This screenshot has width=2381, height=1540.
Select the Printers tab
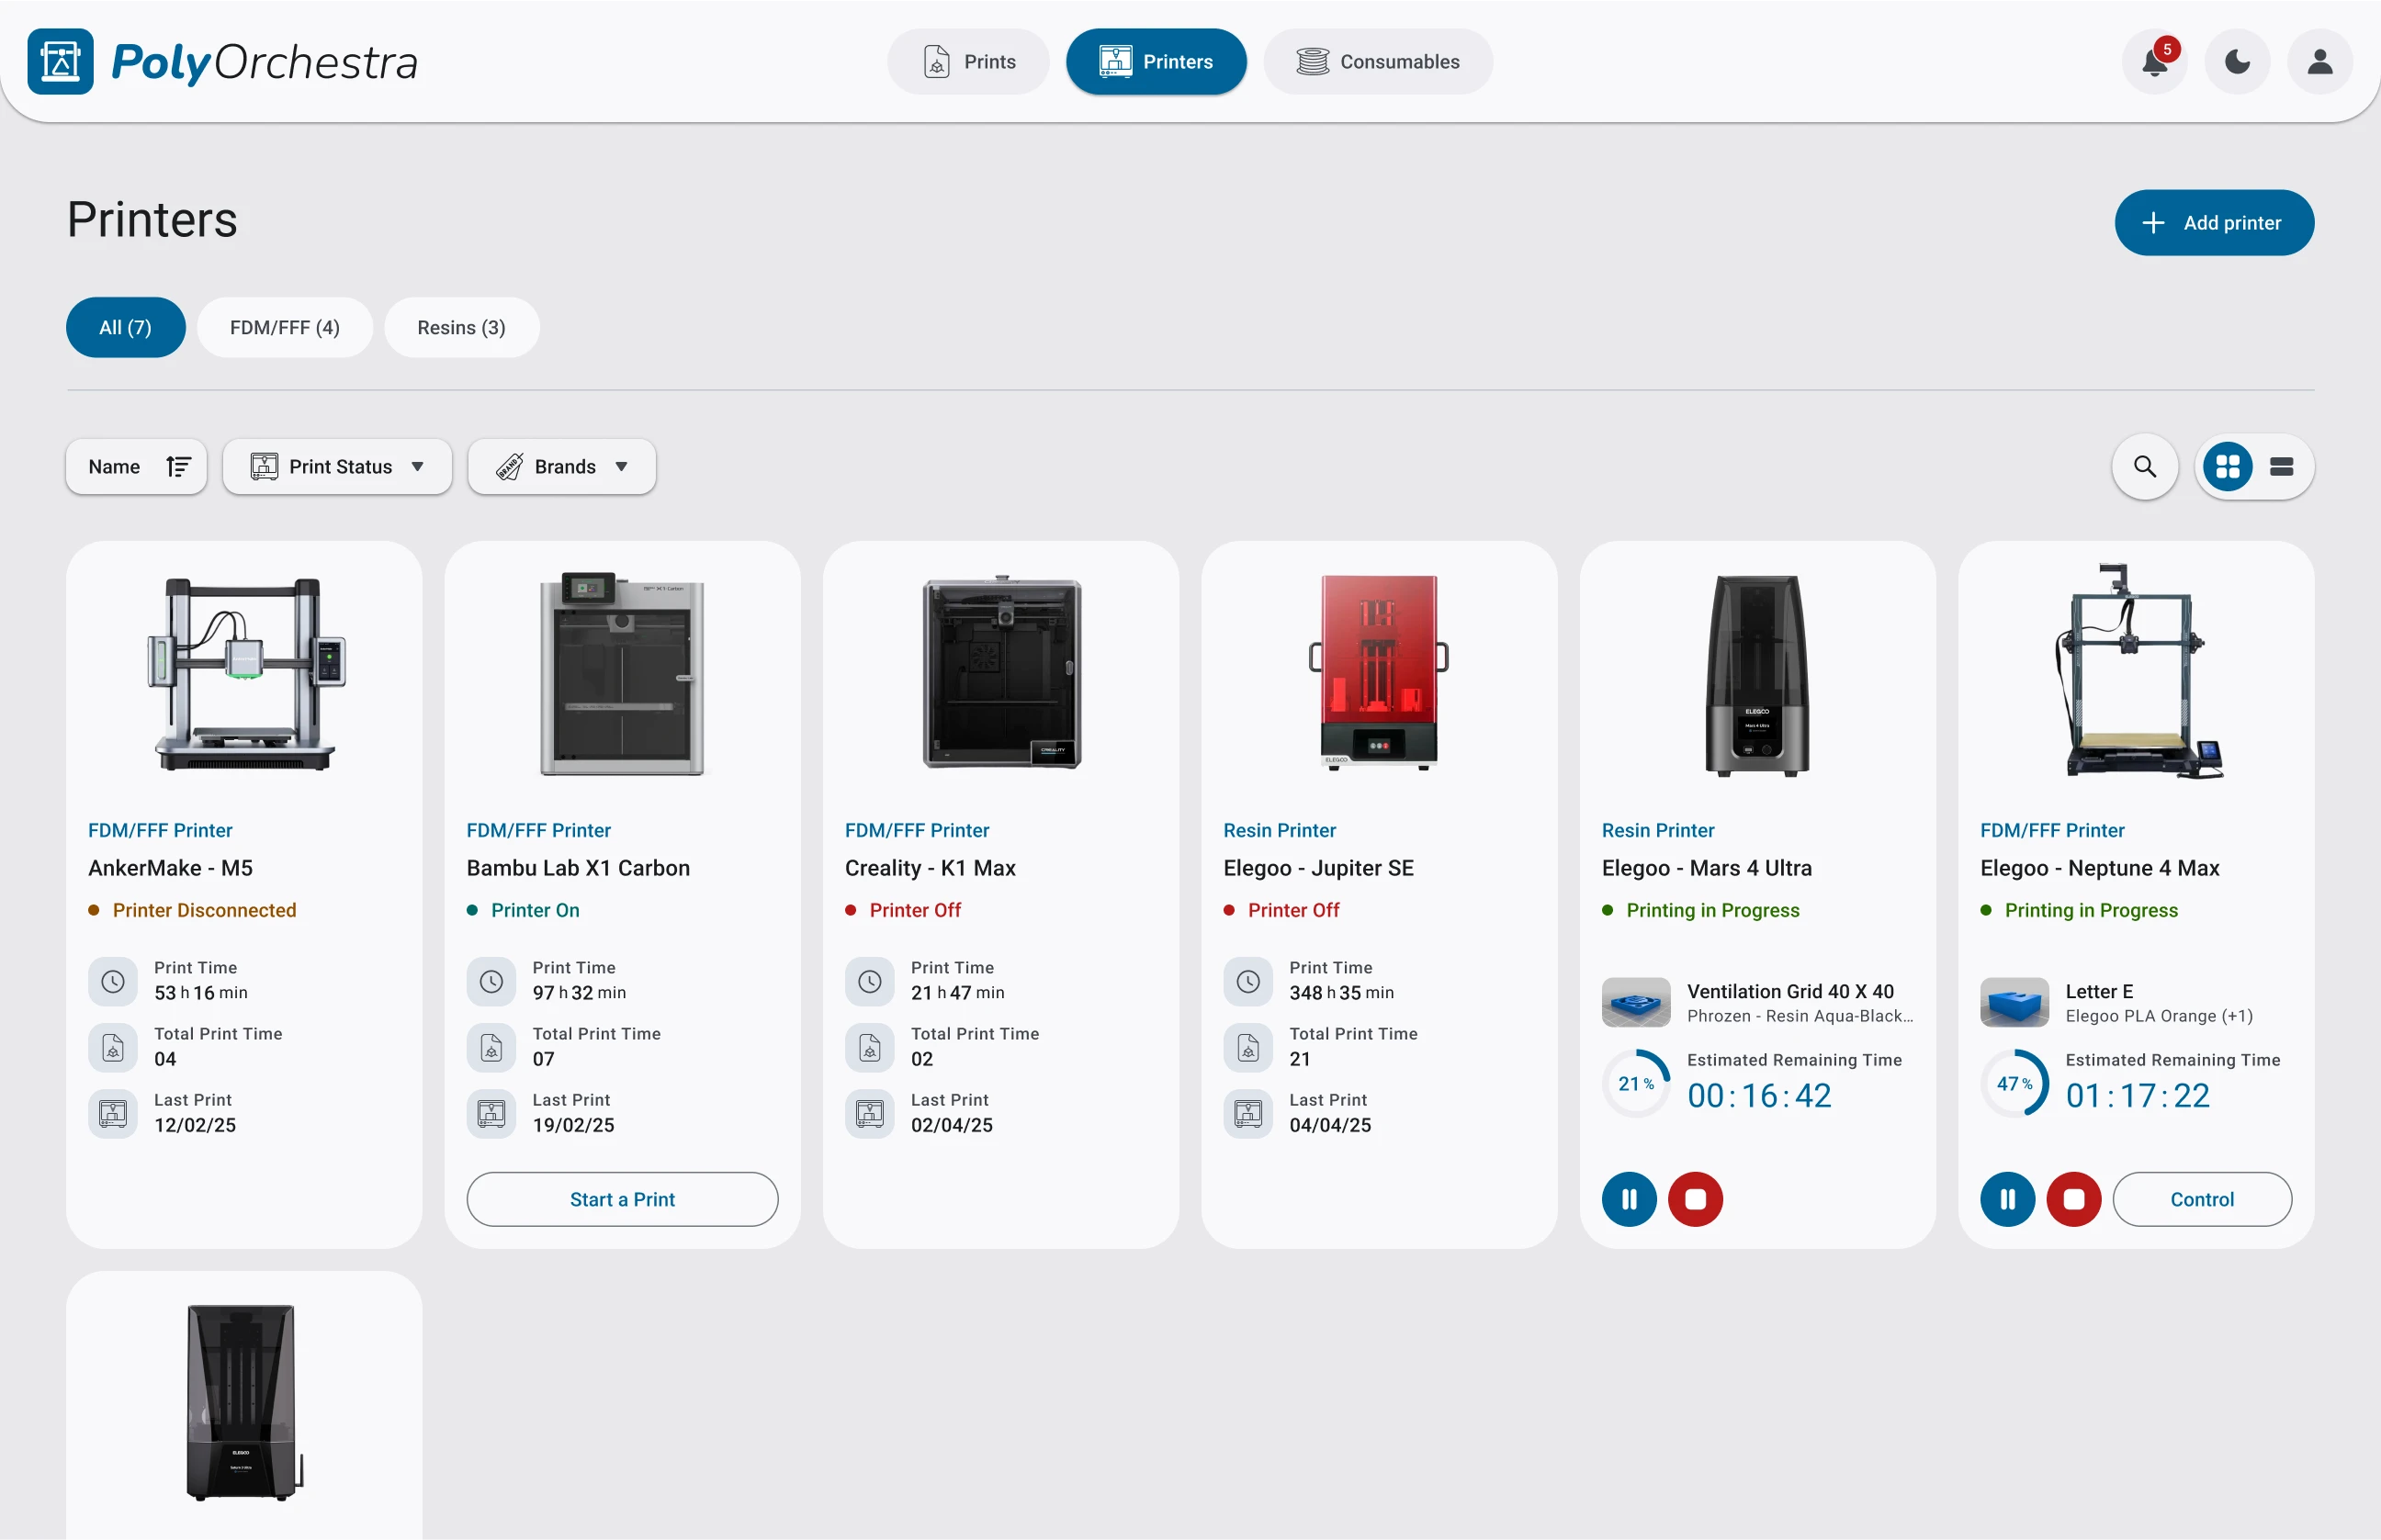[x=1155, y=62]
